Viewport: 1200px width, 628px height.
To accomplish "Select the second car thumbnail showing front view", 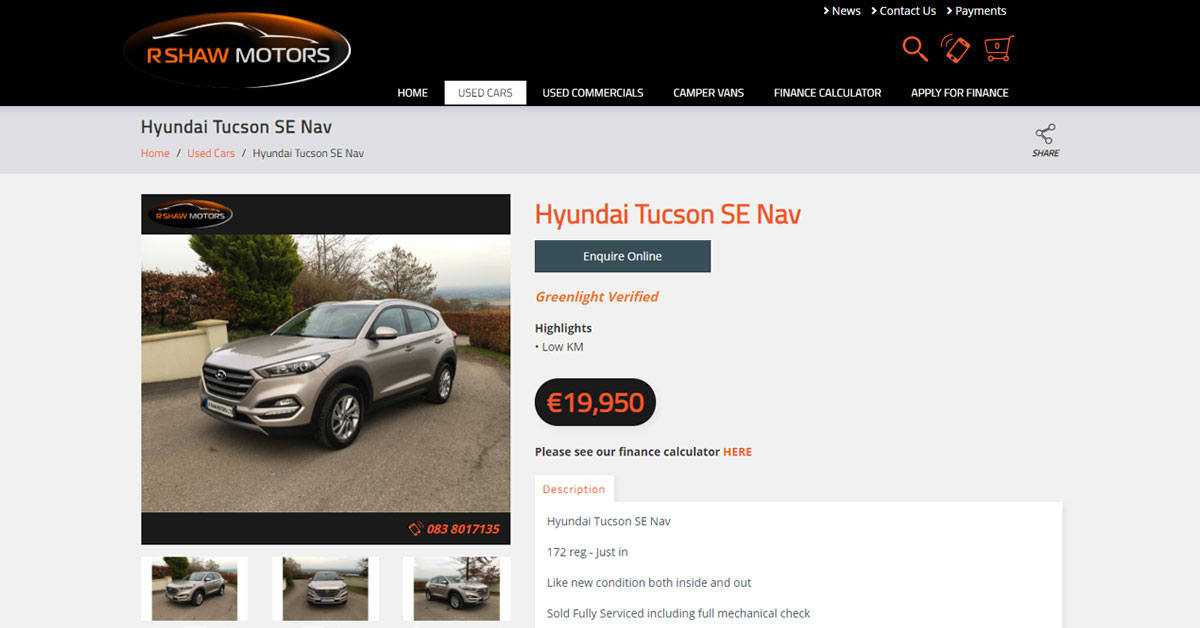I will (325, 589).
